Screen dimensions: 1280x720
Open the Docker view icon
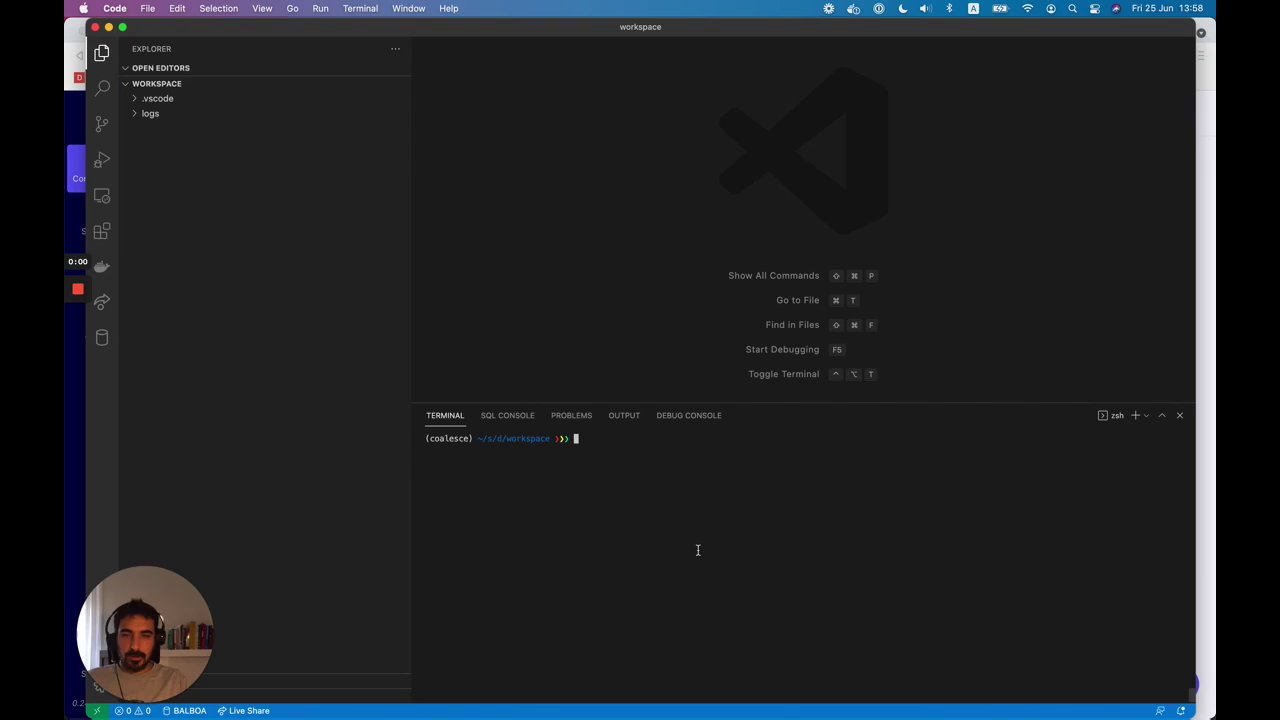coord(102,266)
